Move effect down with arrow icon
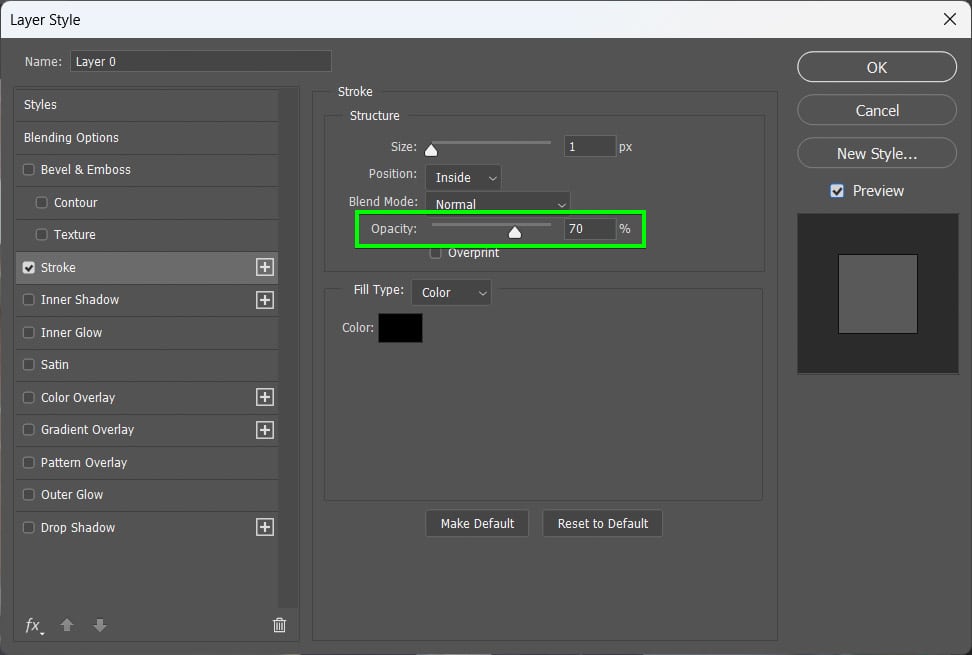This screenshot has height=655, width=972. [x=100, y=625]
